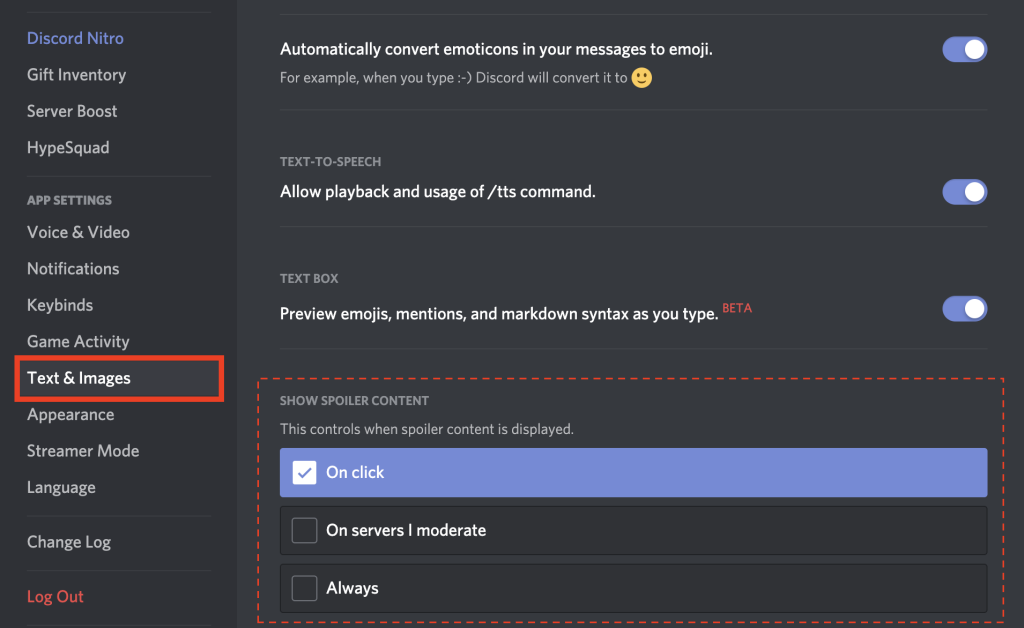Open the Server Boost section
Screen dimensions: 1024x628
(x=72, y=112)
